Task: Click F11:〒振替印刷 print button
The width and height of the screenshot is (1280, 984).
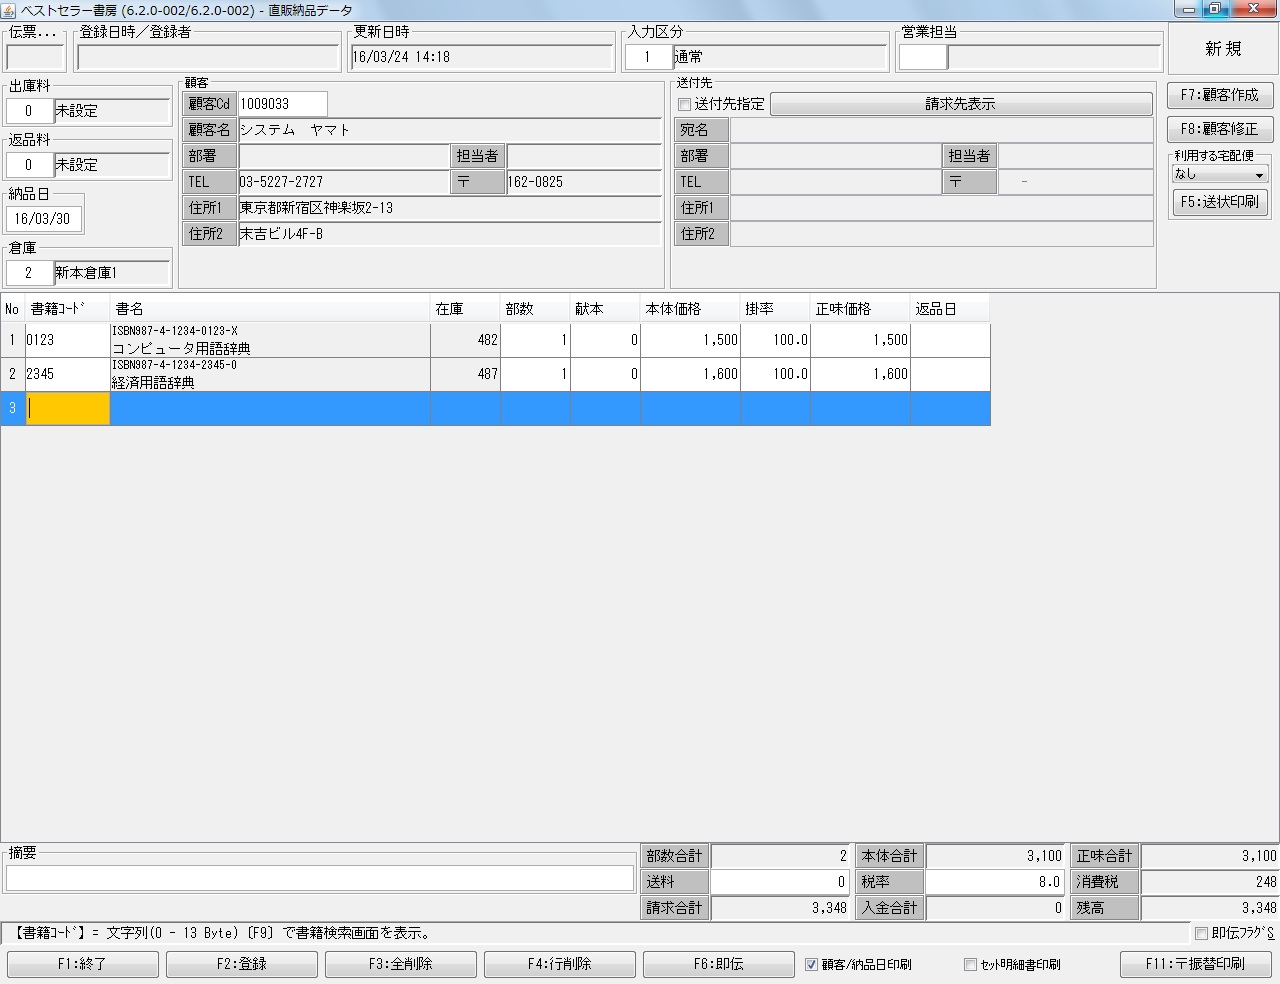Action: (1196, 964)
